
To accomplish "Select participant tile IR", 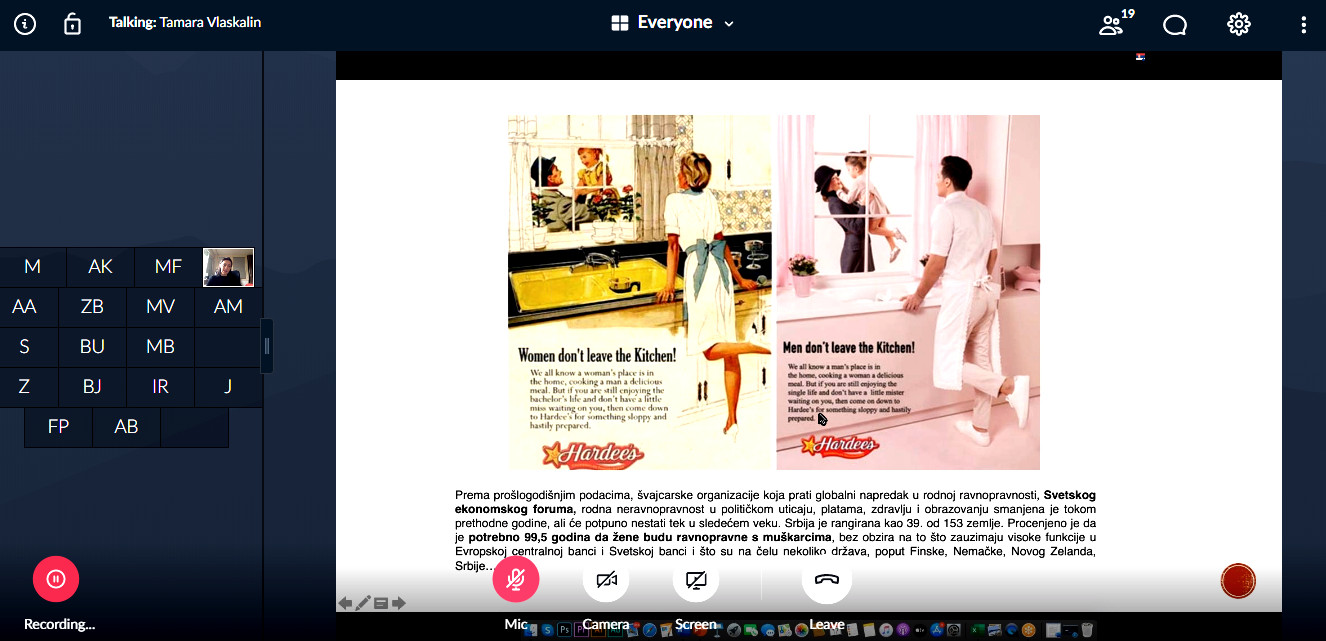I will pos(160,387).
